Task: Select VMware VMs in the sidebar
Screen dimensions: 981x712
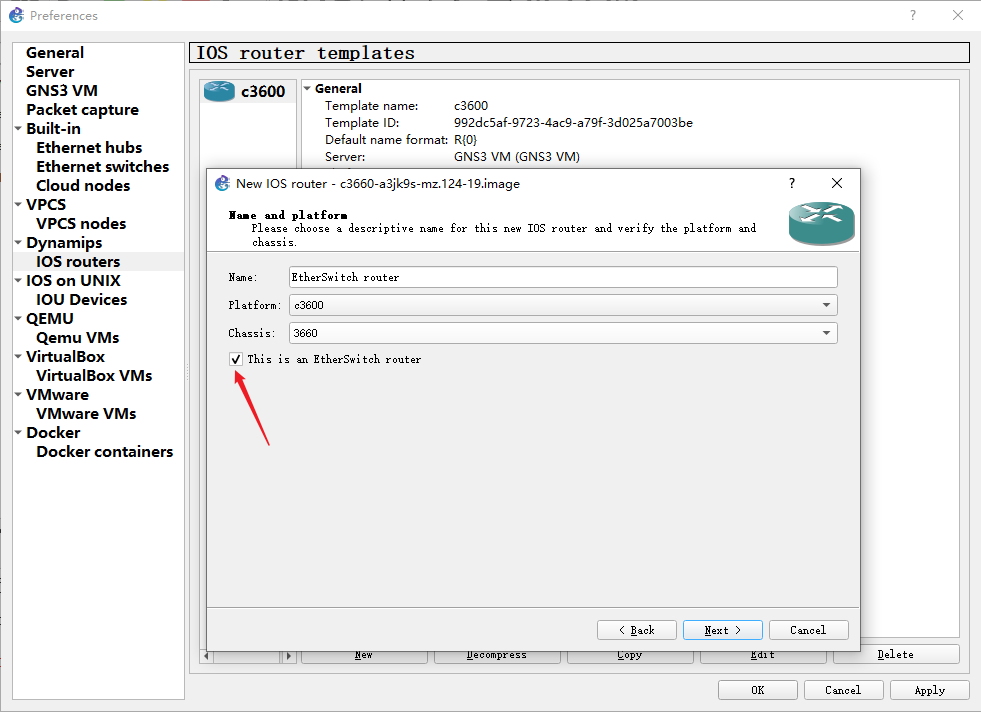Action: (x=86, y=414)
